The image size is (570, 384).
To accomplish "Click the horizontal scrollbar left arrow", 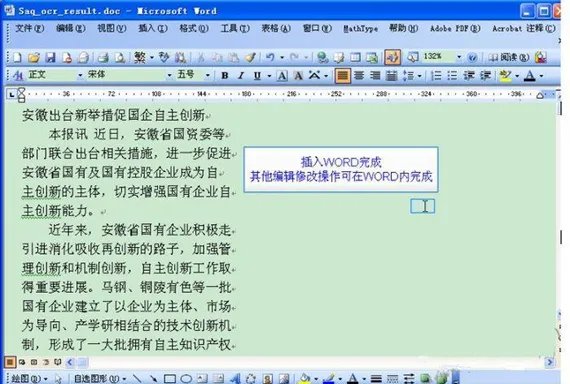I will (70, 362).
